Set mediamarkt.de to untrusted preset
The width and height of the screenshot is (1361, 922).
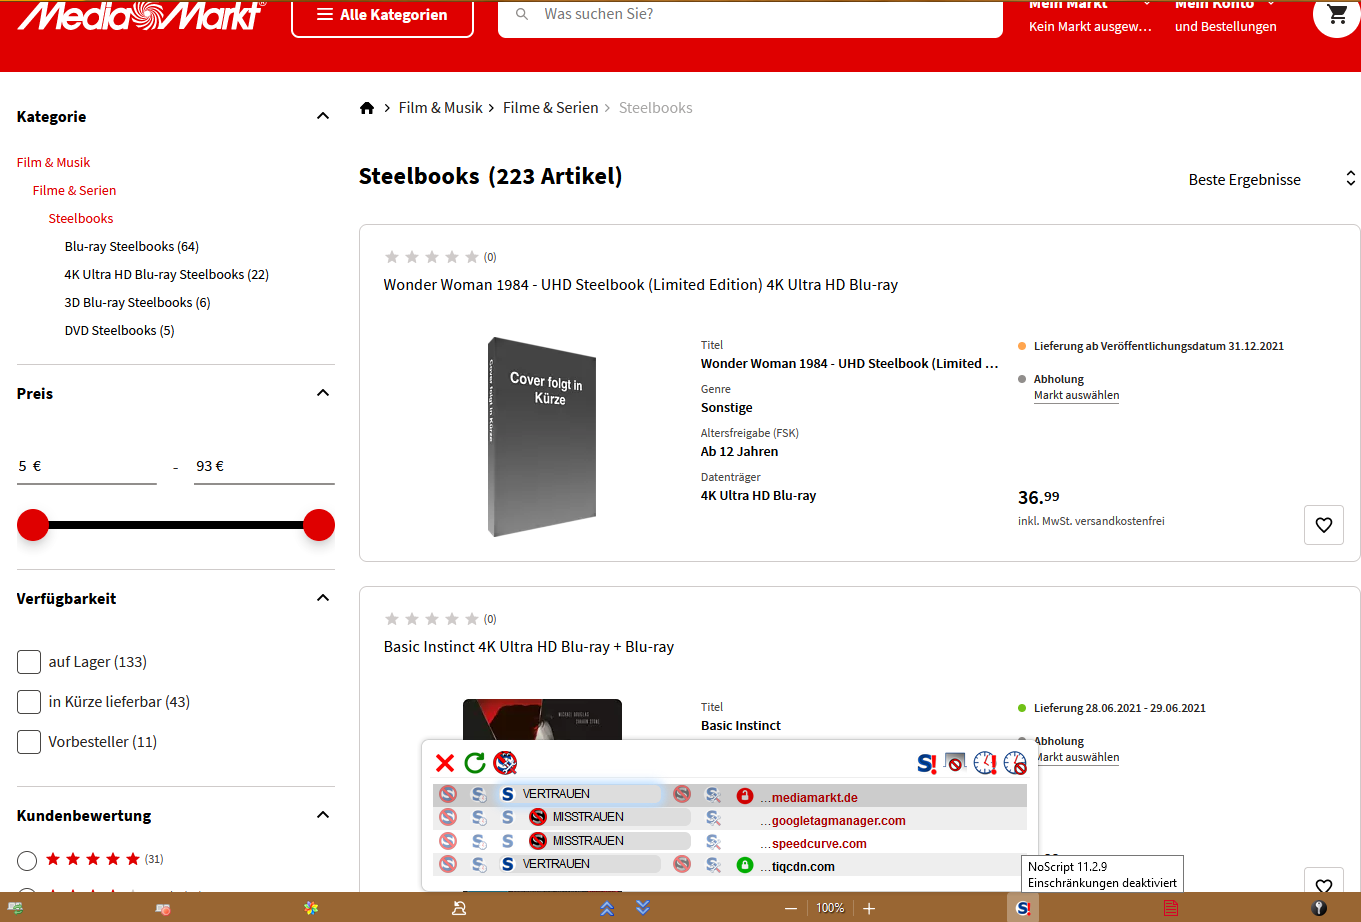(x=682, y=795)
